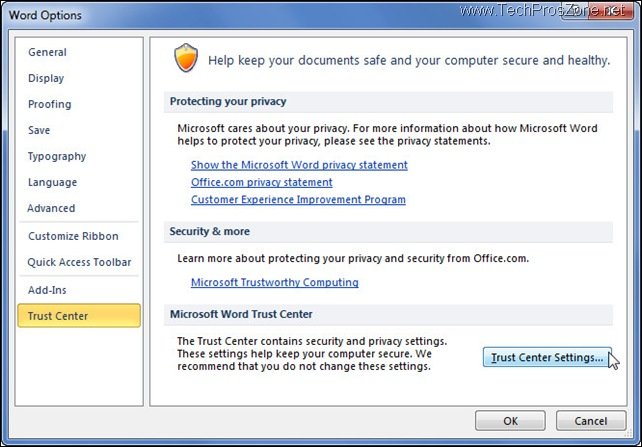
Task: Open the Save options category
Action: click(x=39, y=130)
